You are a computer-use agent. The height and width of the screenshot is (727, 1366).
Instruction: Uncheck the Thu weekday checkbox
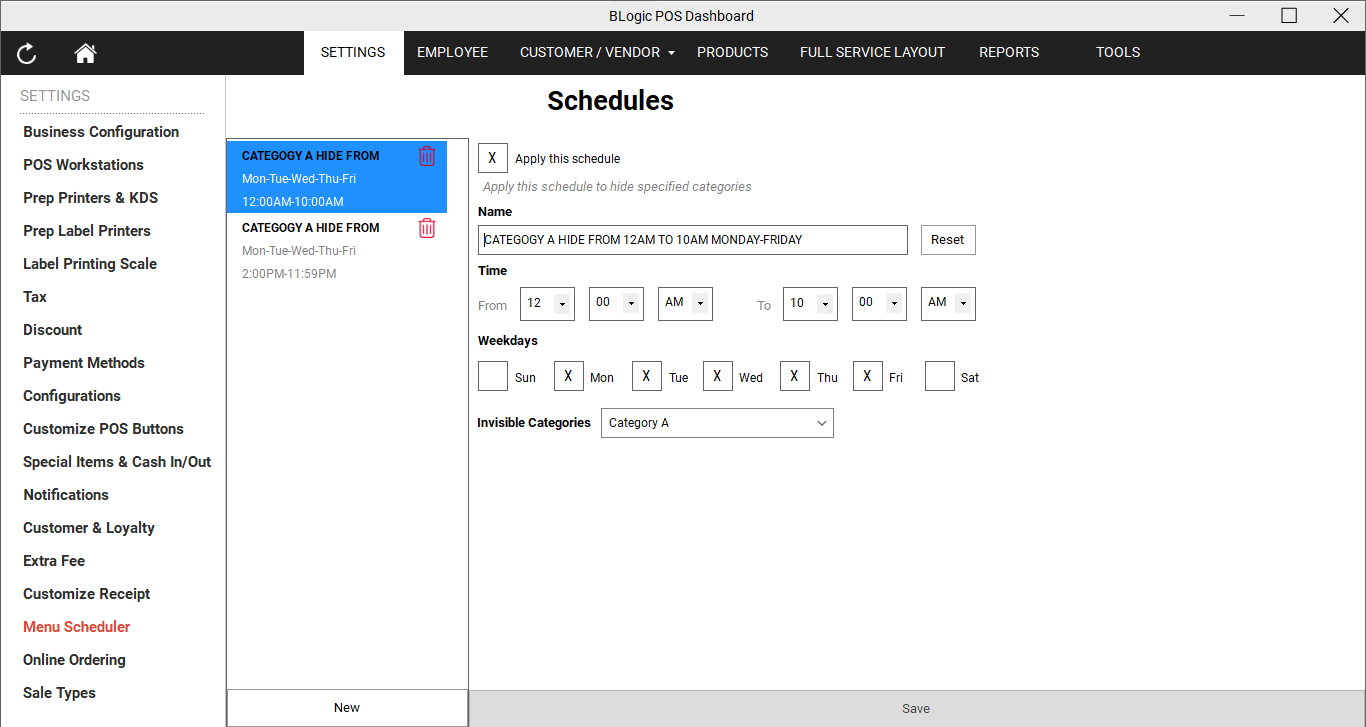[x=795, y=376]
